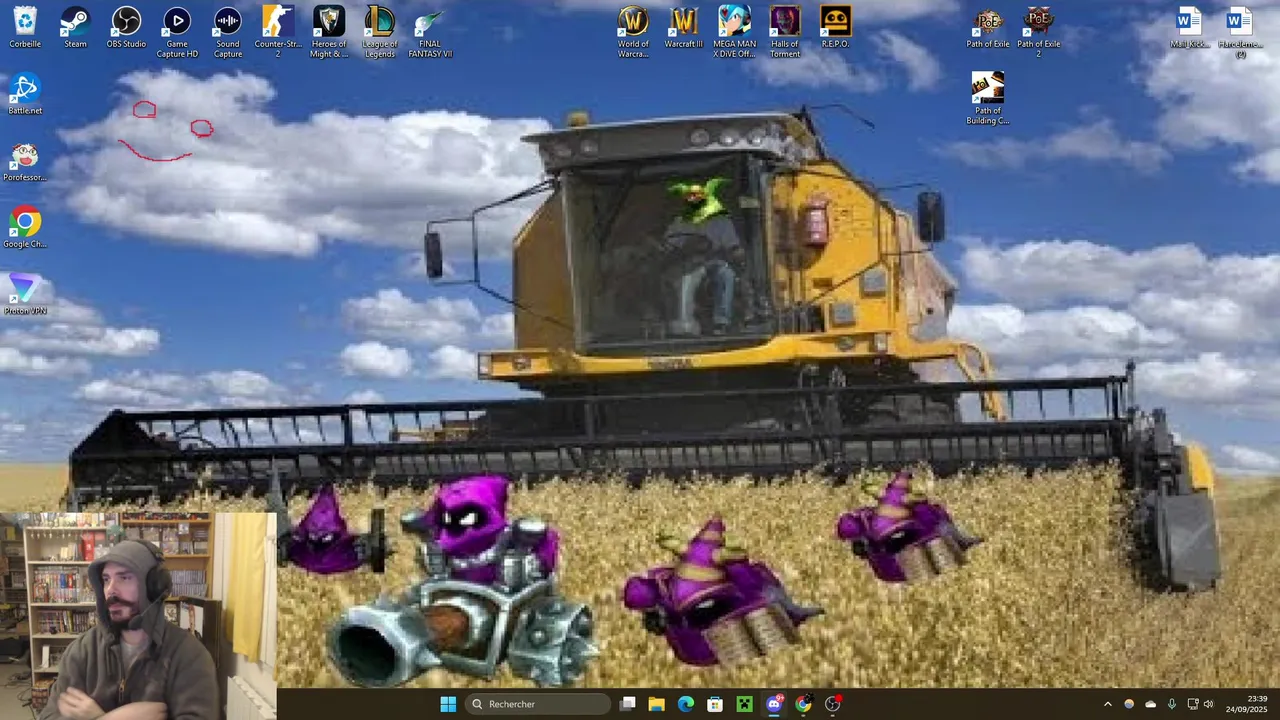1280x720 pixels.
Task: Select the MEGA MAN X DiVE Offline shortcut
Action: tap(734, 32)
